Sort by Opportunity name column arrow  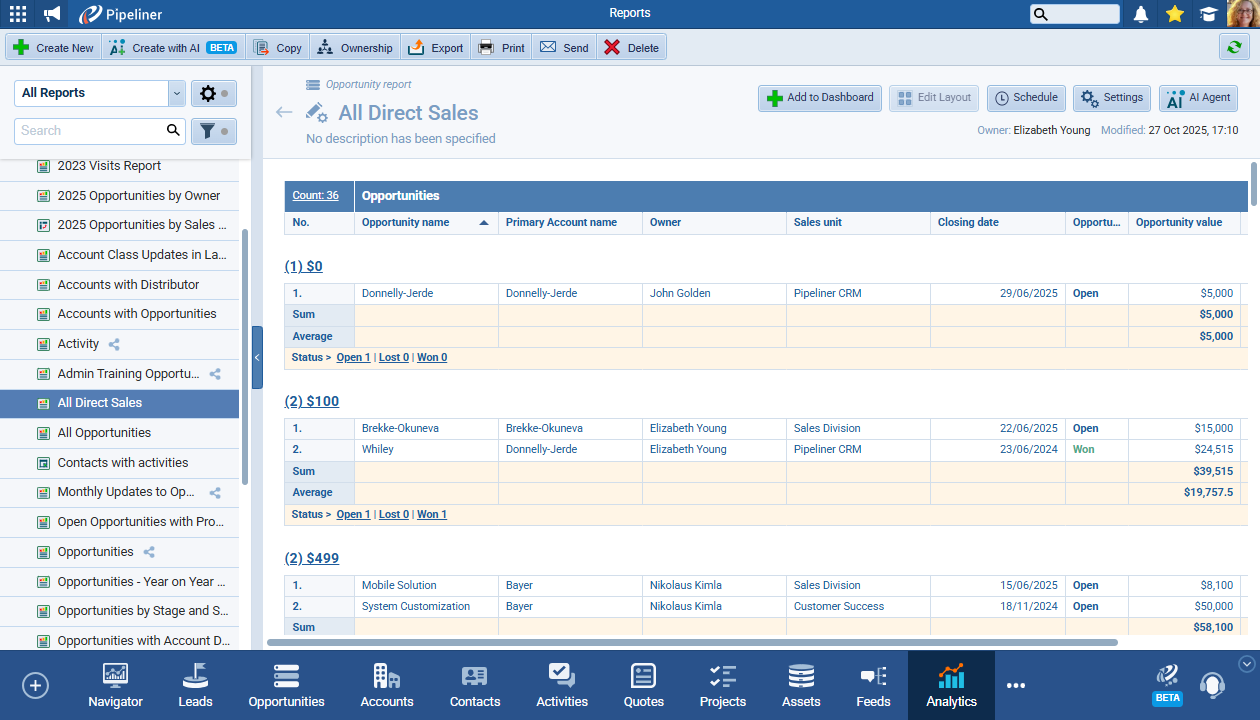[484, 223]
